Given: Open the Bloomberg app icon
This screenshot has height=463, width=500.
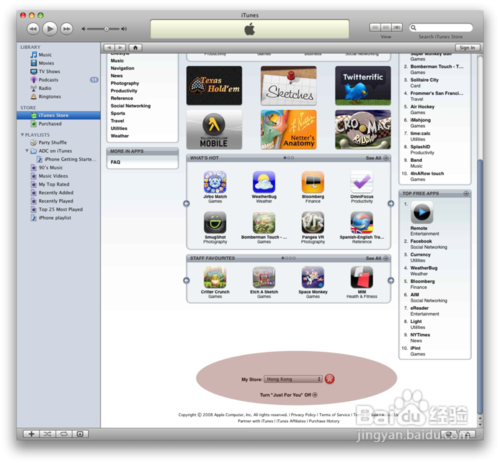Looking at the screenshot, I should [x=313, y=182].
